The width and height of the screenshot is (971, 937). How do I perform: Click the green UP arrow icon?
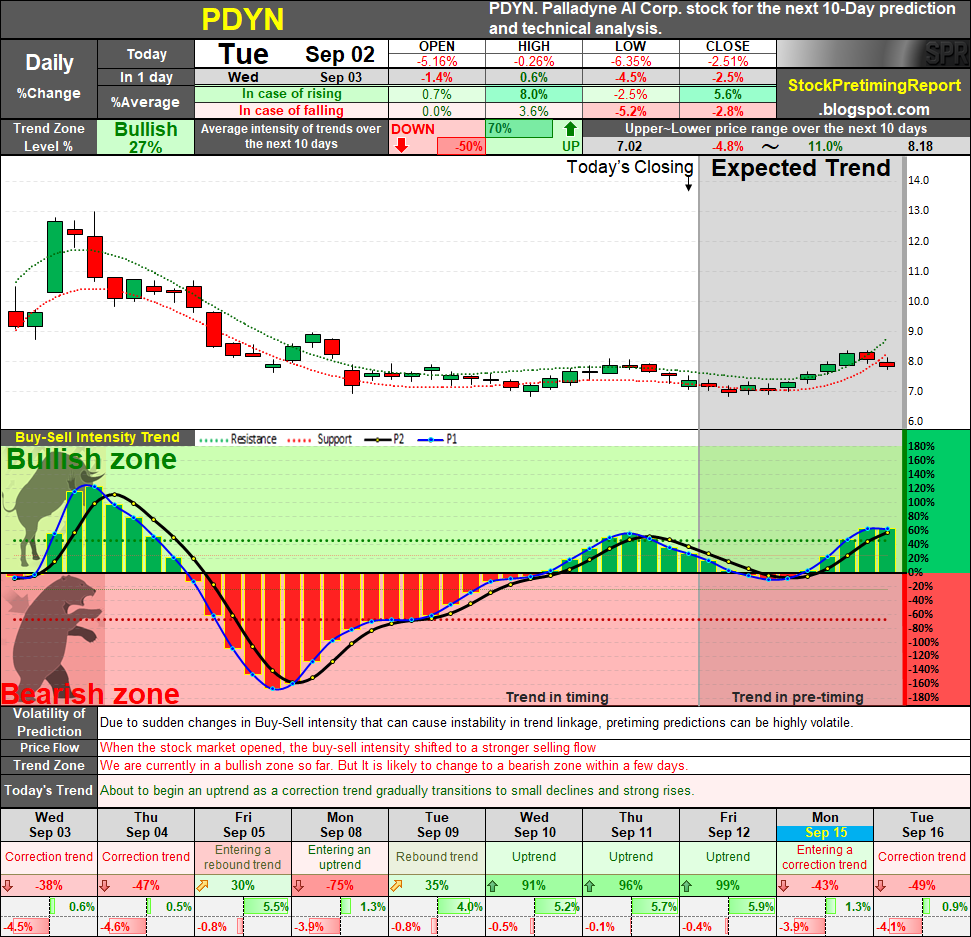tap(570, 129)
